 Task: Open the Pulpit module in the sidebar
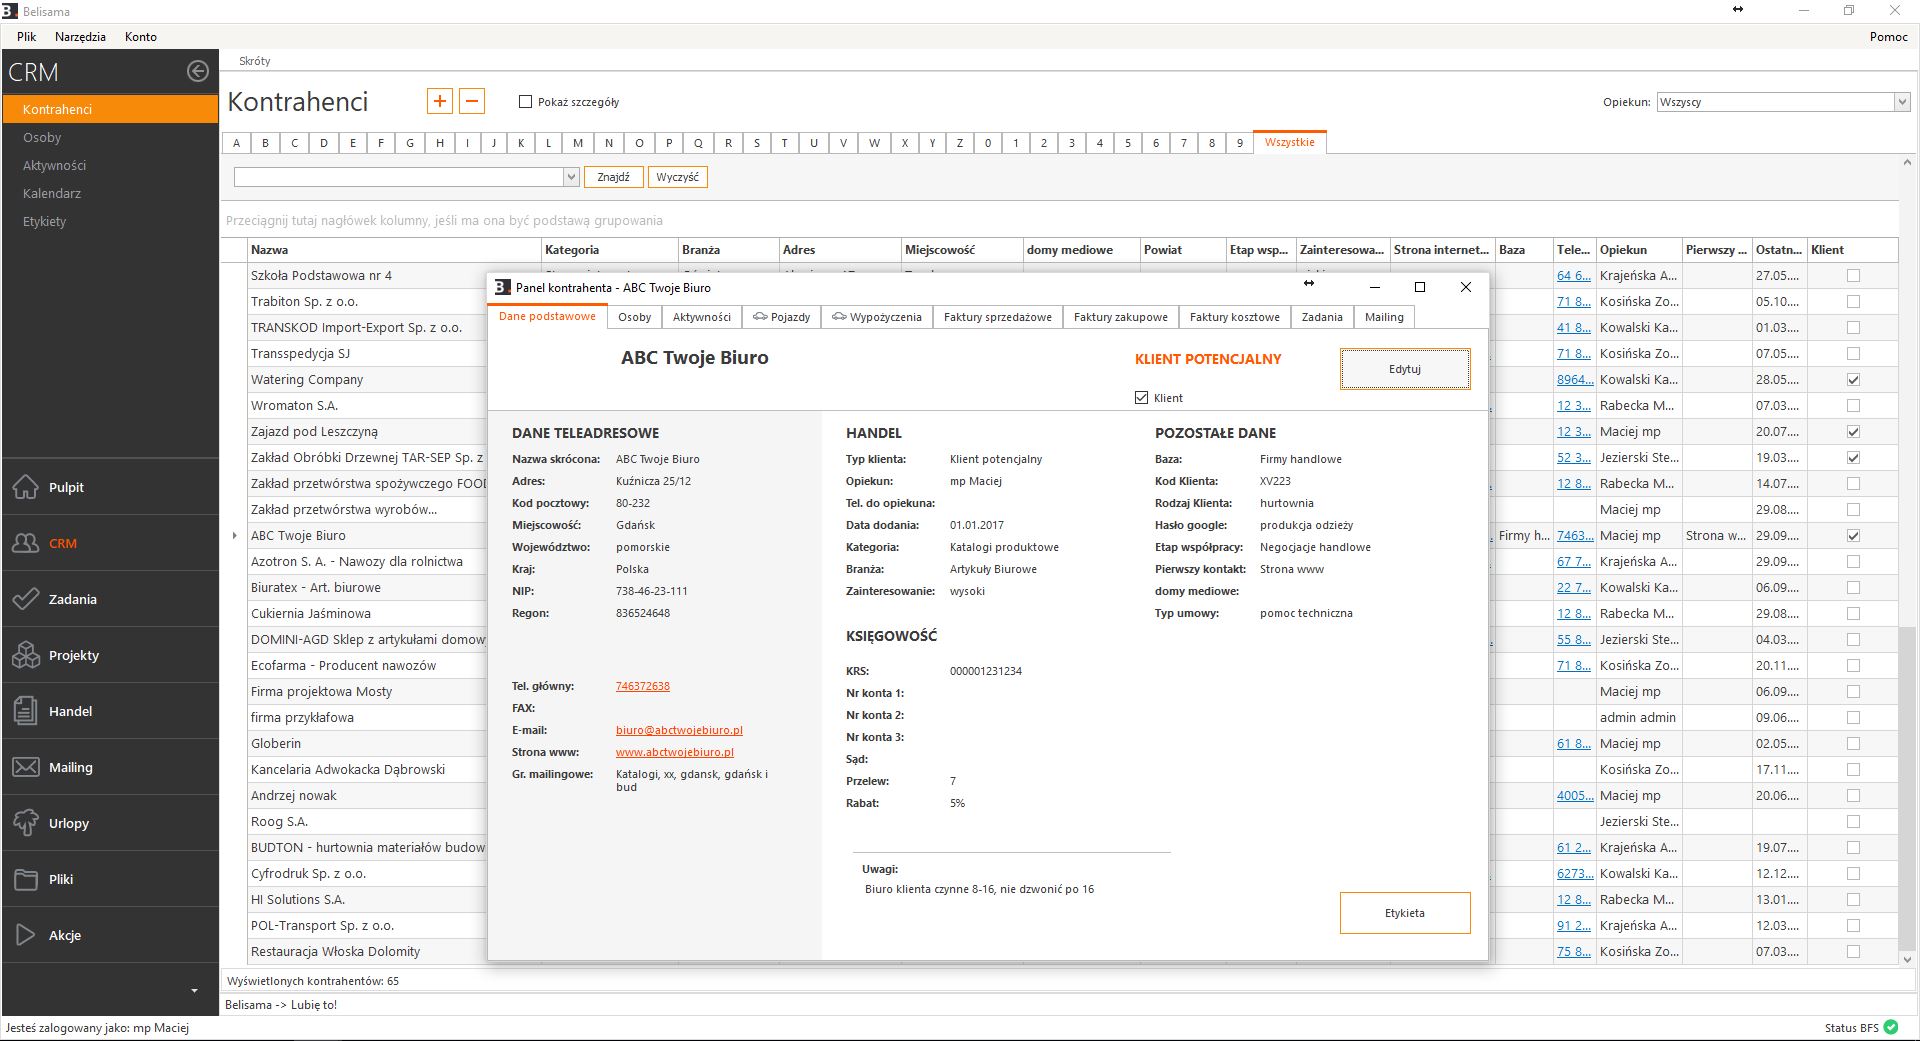point(66,487)
